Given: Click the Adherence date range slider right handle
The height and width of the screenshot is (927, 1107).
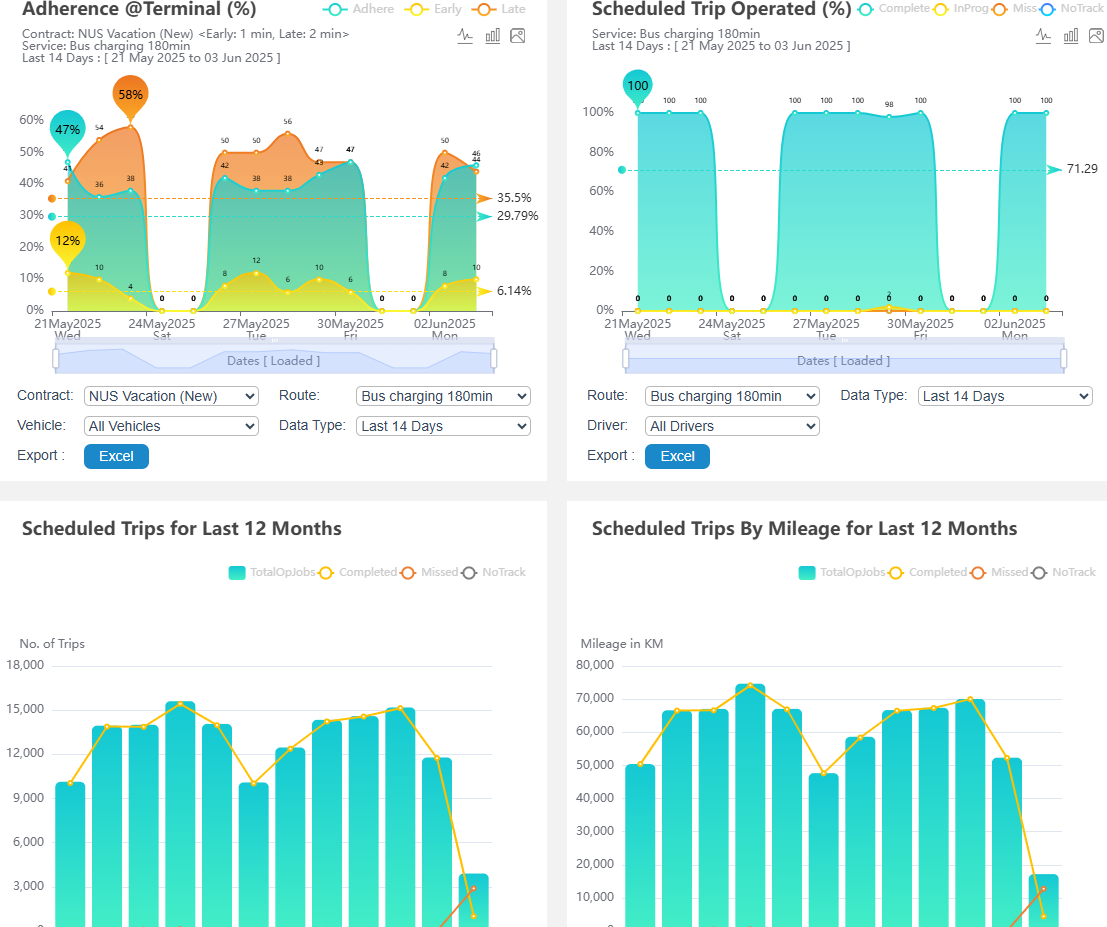Looking at the screenshot, I should click(x=494, y=359).
